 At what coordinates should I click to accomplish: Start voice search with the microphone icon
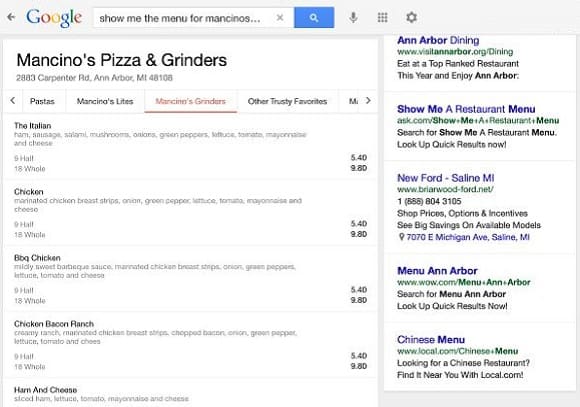click(x=353, y=17)
